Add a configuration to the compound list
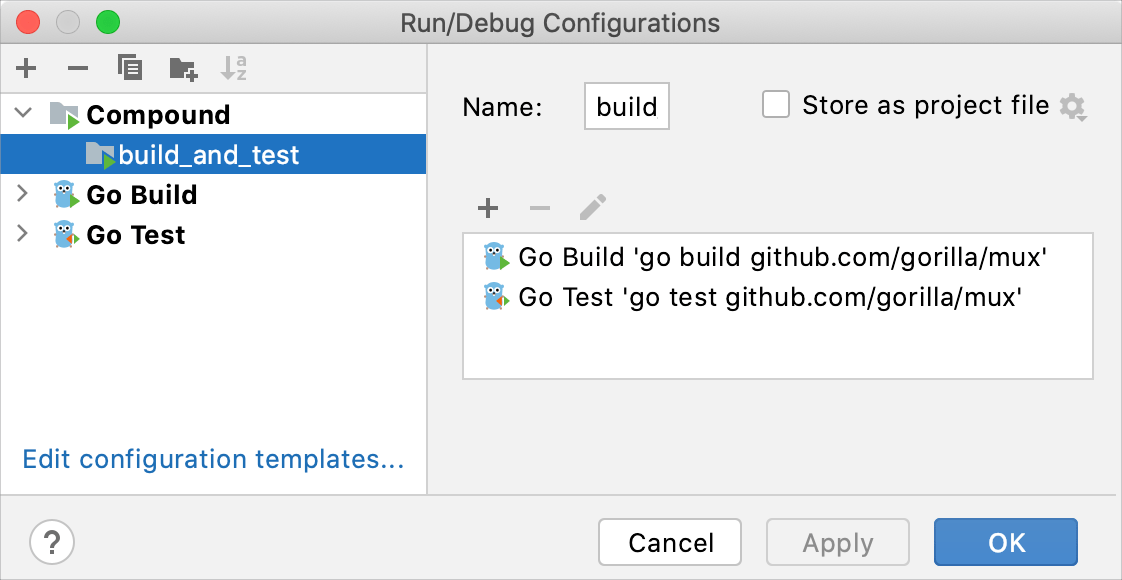Screen dimensions: 1122x580 [488, 208]
